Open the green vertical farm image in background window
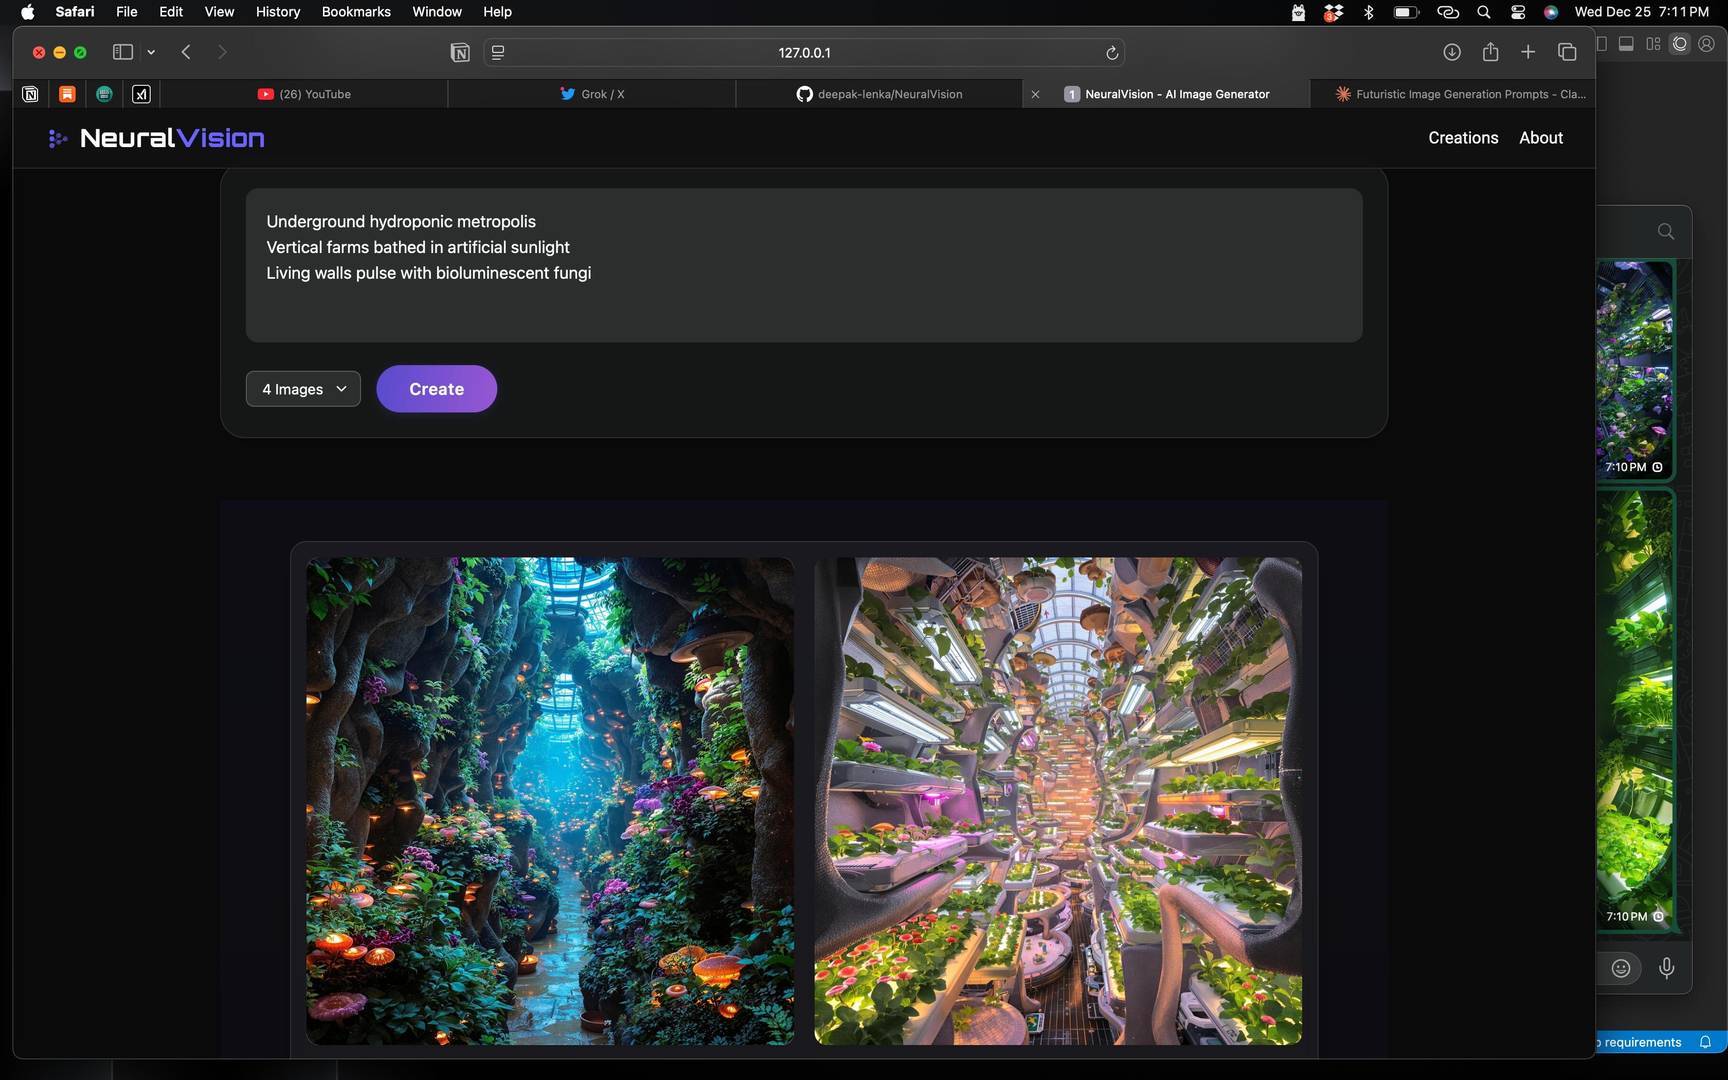The height and width of the screenshot is (1080, 1728). (1634, 710)
